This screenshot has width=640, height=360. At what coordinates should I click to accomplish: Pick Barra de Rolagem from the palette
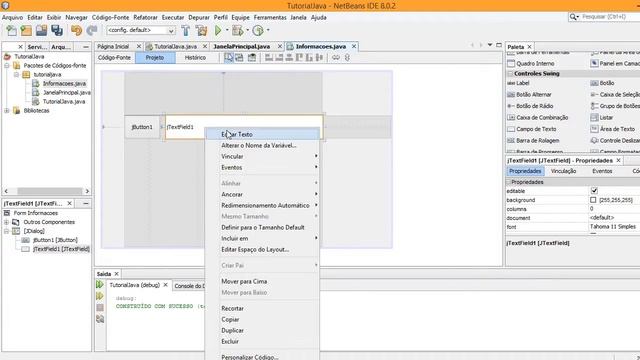point(533,140)
